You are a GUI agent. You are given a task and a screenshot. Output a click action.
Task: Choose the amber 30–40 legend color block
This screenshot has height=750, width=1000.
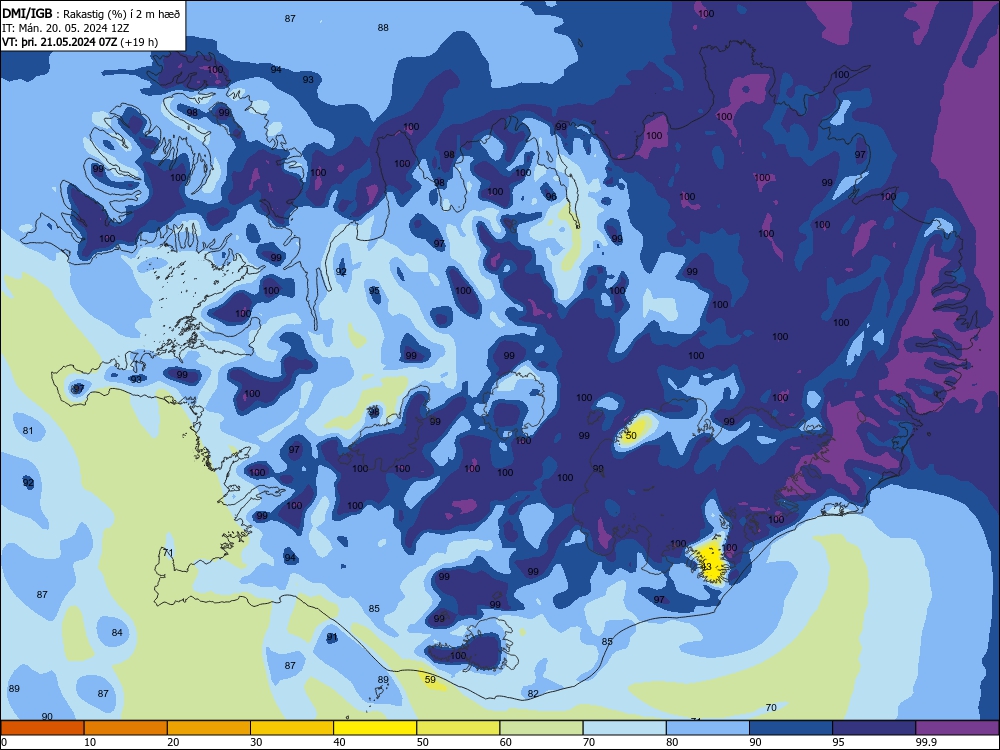pos(292,728)
